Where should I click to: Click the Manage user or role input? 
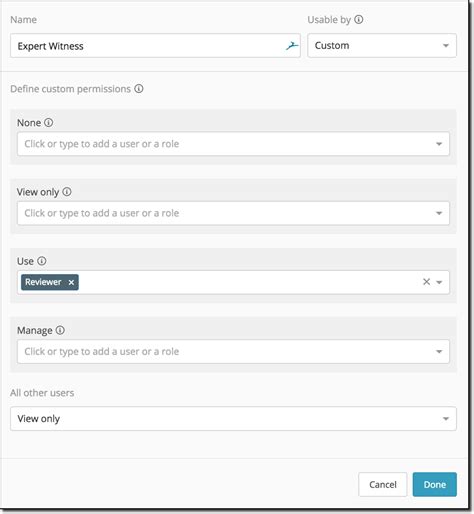pyautogui.click(x=233, y=352)
